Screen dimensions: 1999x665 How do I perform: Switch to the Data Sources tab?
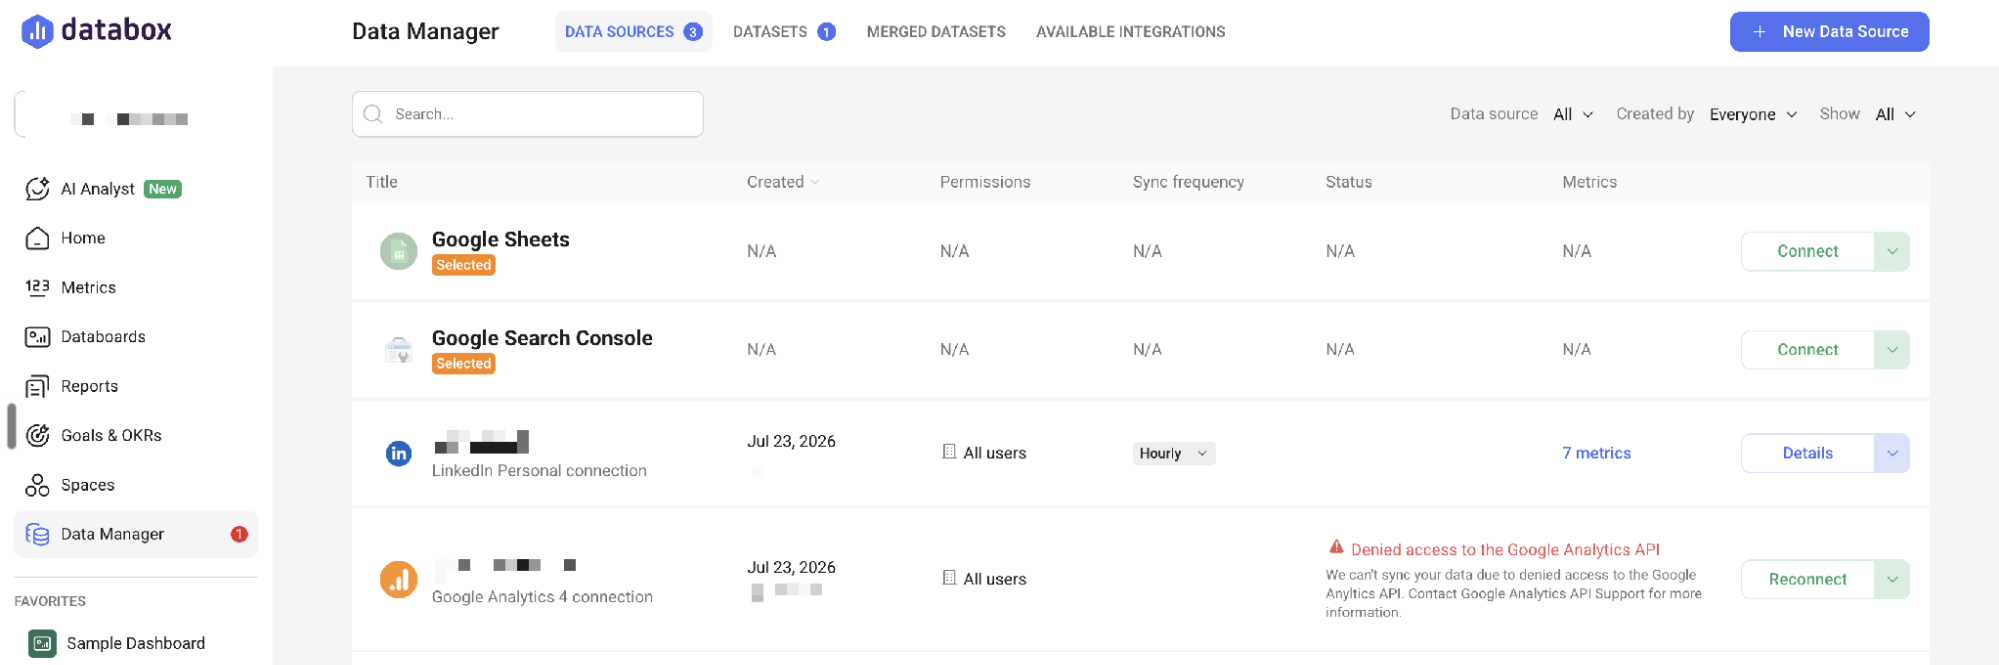tap(633, 32)
